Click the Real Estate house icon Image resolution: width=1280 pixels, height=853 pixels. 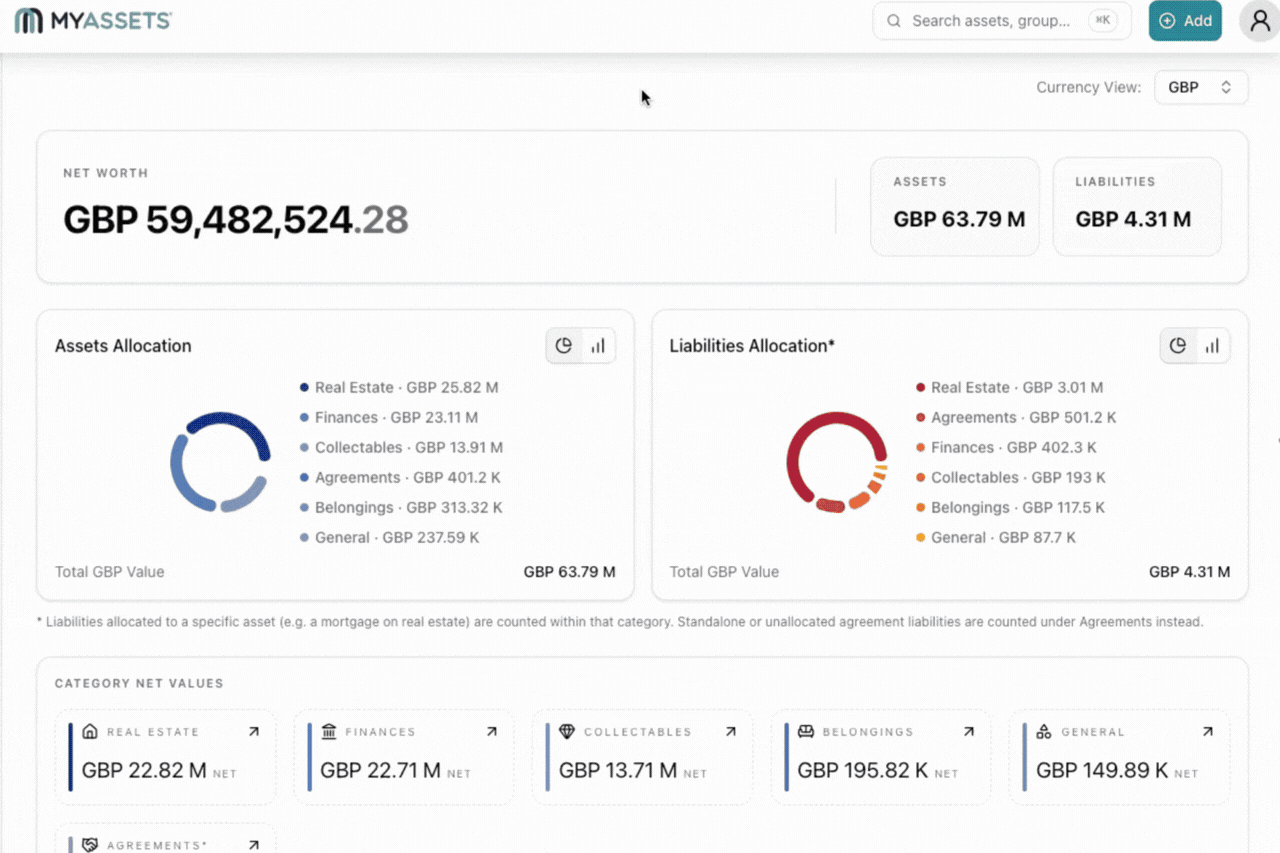point(90,732)
